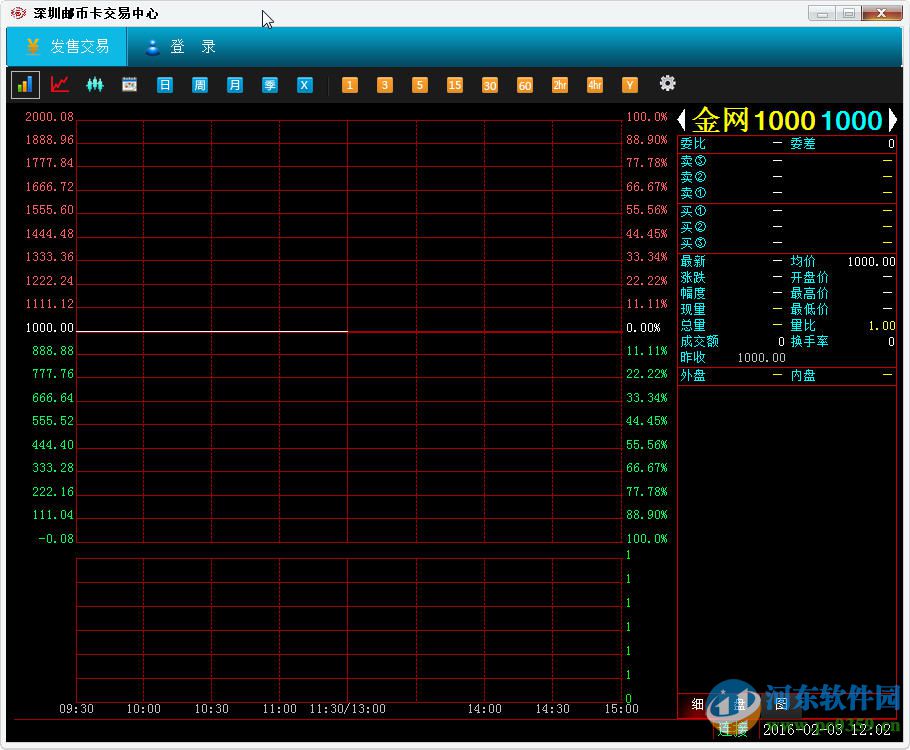Click the 外盘 label
This screenshot has width=910, height=750.
[692, 376]
